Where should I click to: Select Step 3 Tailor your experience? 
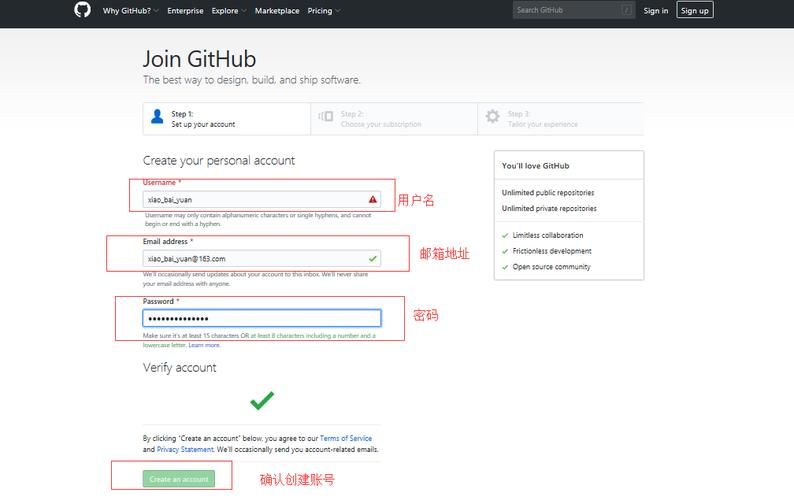(x=561, y=119)
